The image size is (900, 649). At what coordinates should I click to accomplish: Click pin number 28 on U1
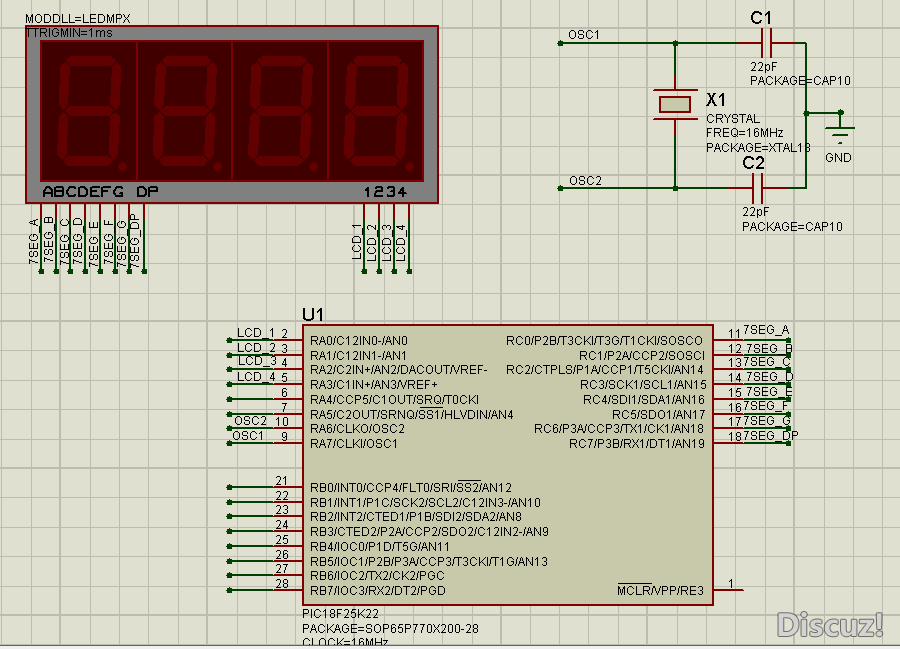click(282, 584)
